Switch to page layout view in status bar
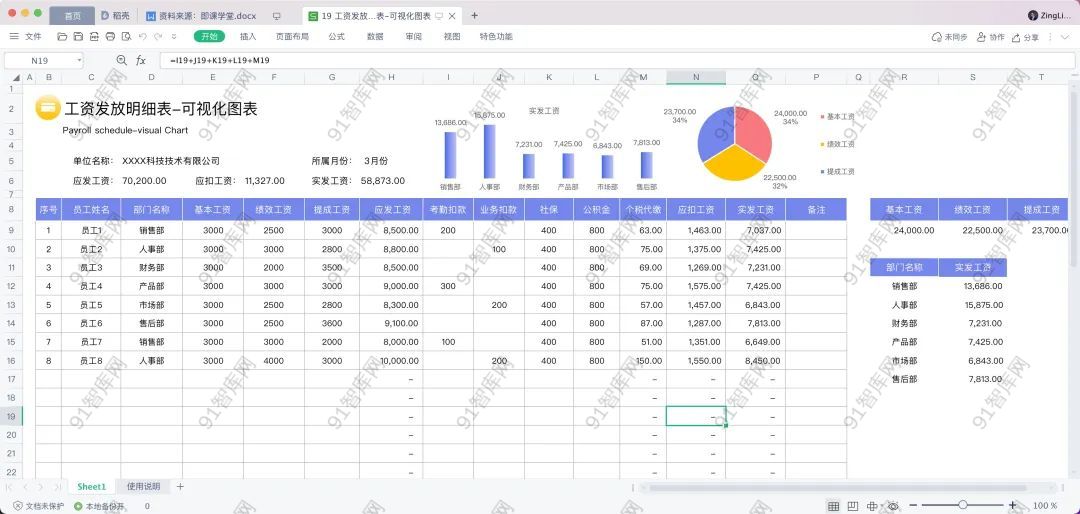This screenshot has height=514, width=1080. (853, 506)
